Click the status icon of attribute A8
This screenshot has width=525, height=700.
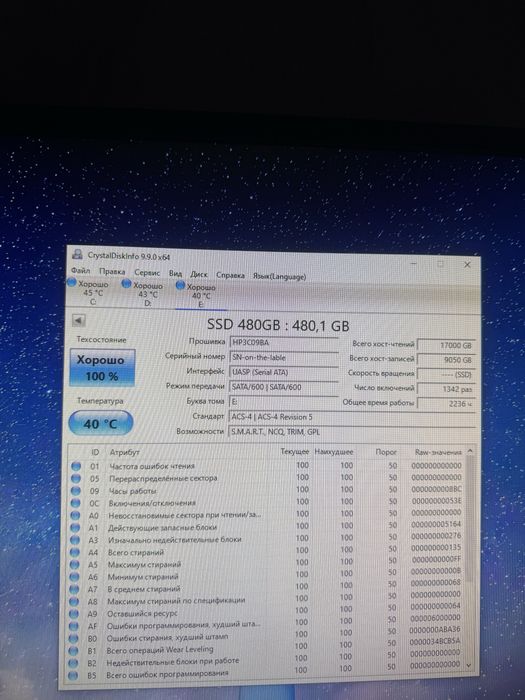(x=74, y=601)
